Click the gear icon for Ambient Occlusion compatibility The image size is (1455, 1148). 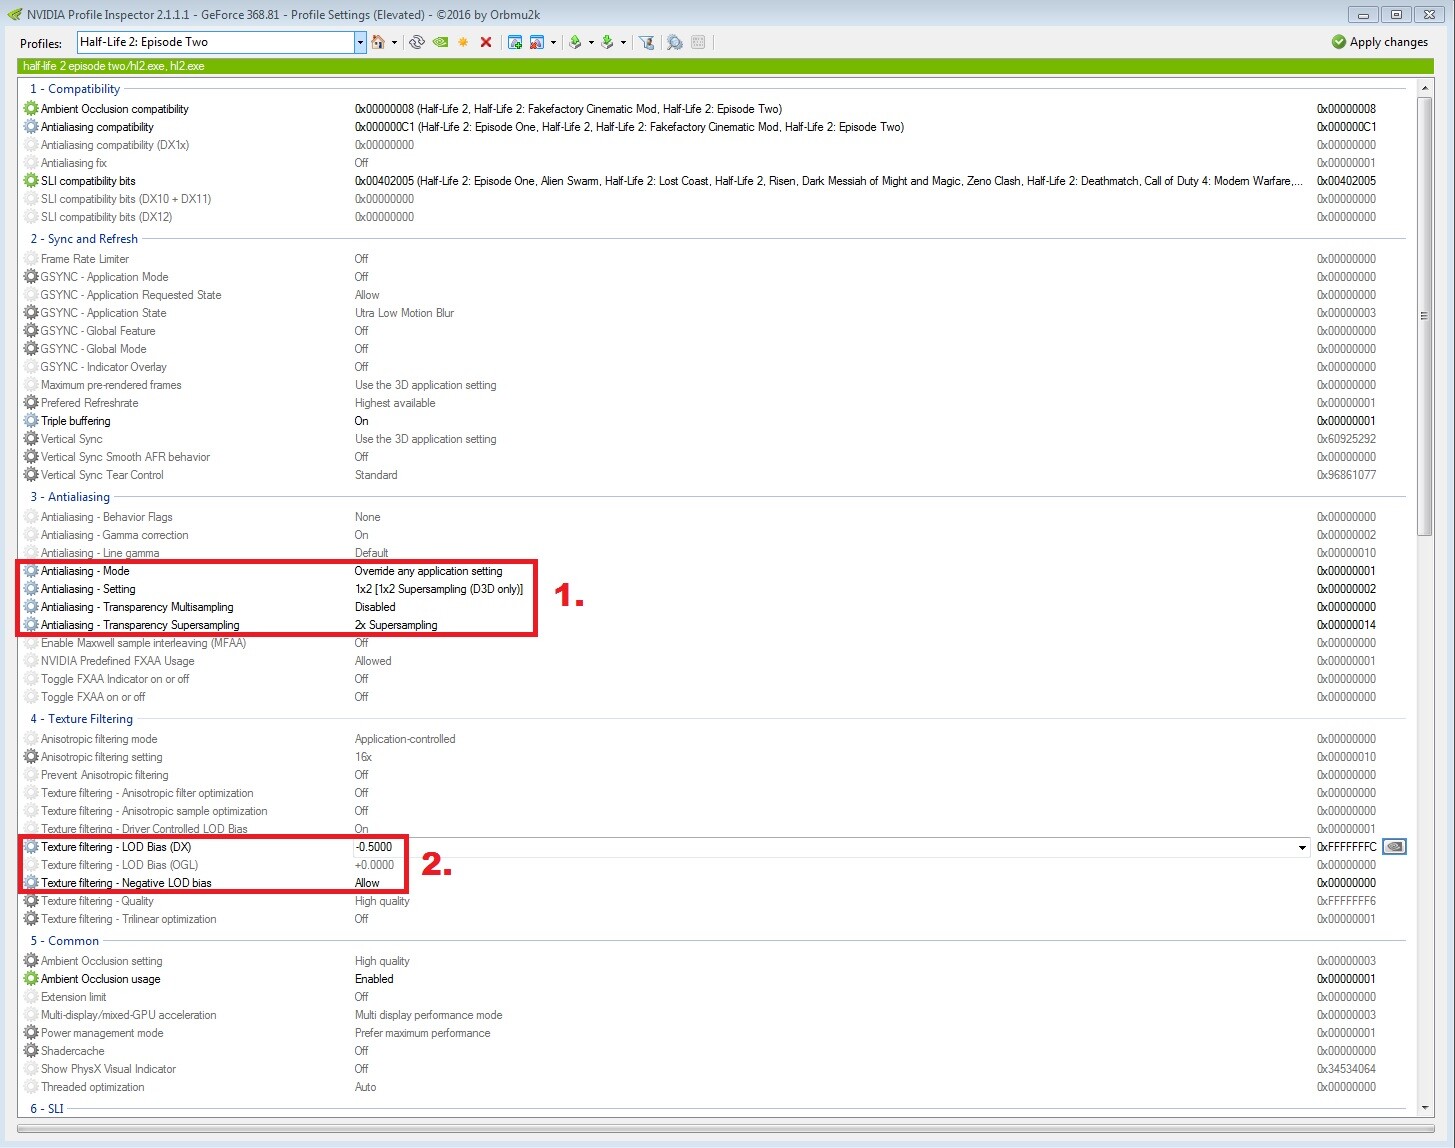(x=31, y=109)
